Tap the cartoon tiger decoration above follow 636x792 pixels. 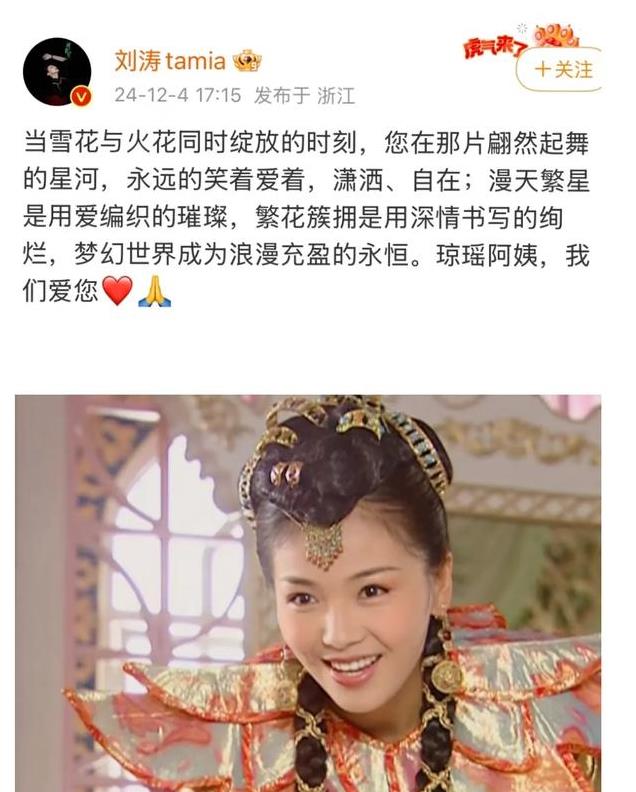coord(556,35)
